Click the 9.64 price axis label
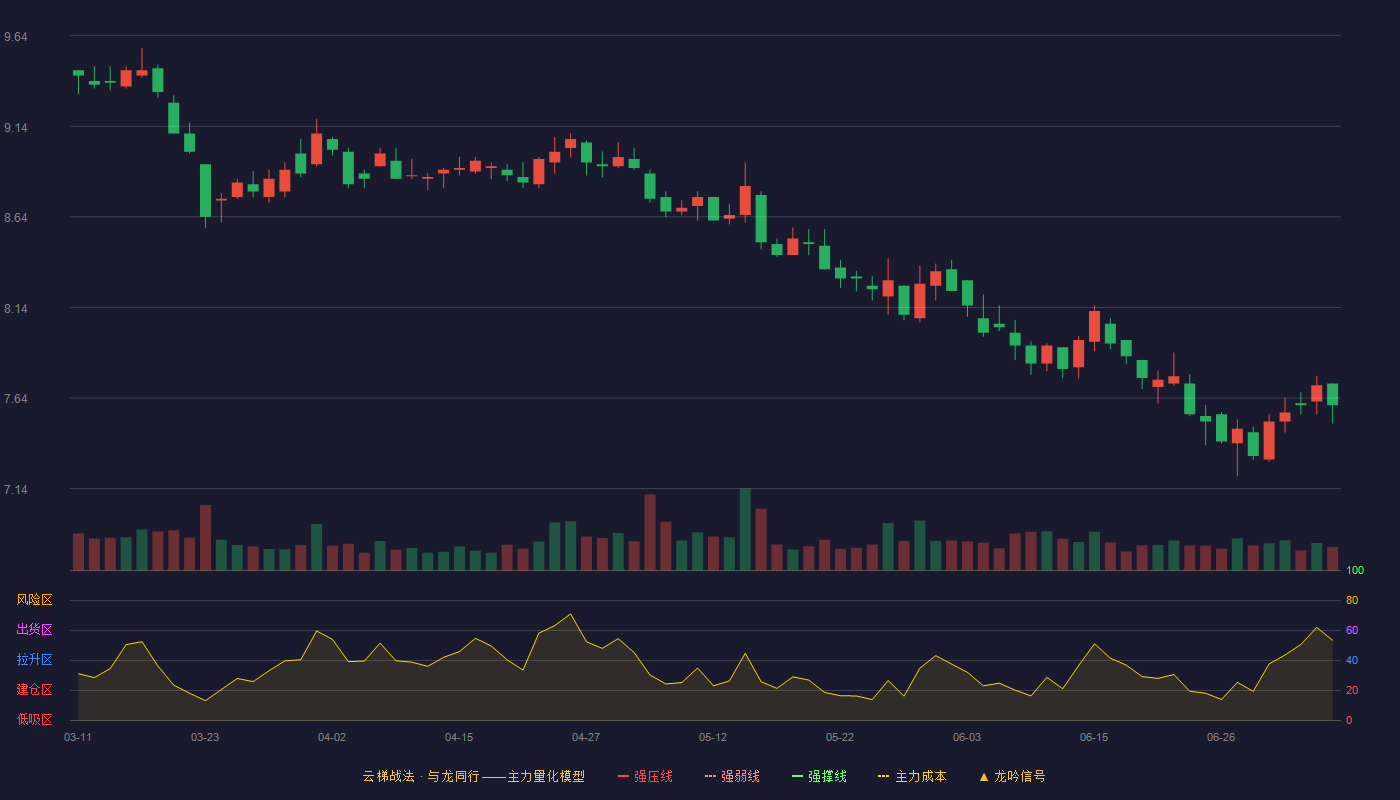Screen dimensions: 1400x800 [x=16, y=37]
